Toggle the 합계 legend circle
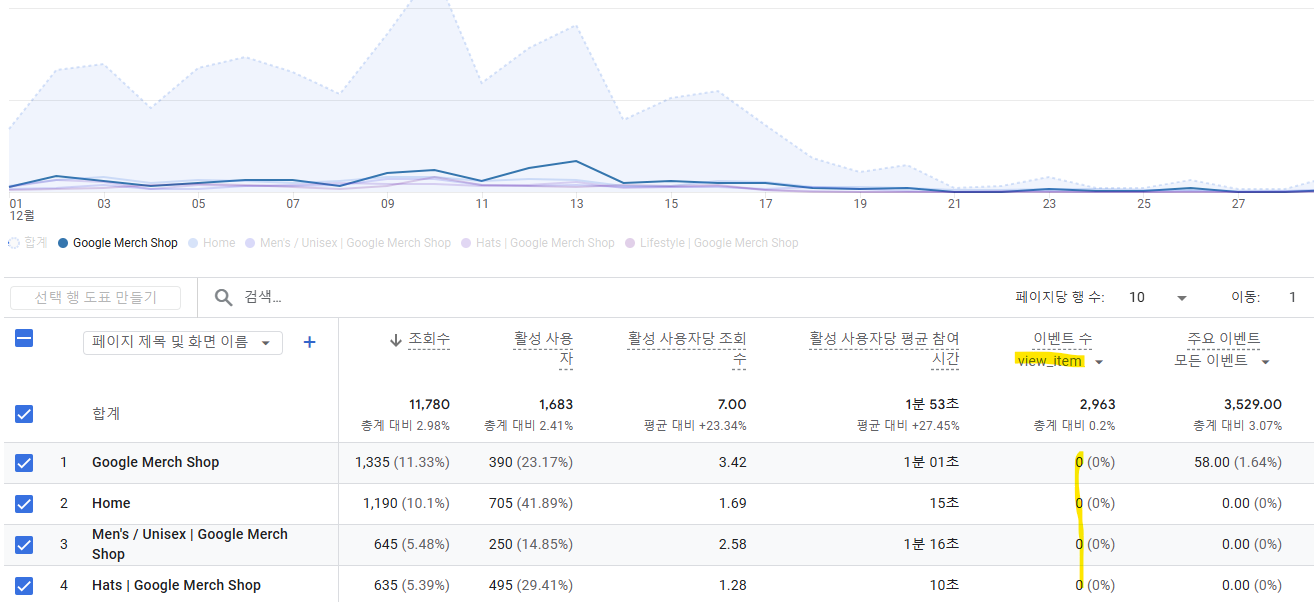Screen dimensions: 1314x602 (13, 243)
